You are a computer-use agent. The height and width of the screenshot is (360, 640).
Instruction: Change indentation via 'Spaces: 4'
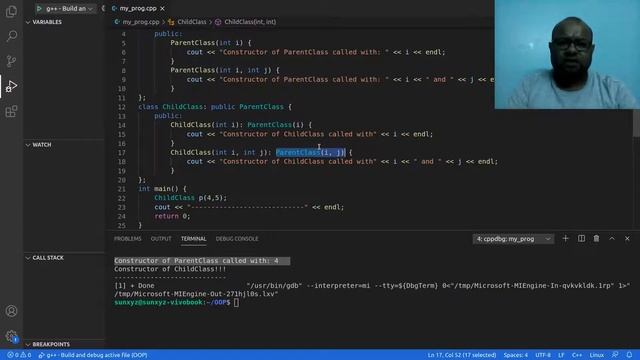[516, 355]
